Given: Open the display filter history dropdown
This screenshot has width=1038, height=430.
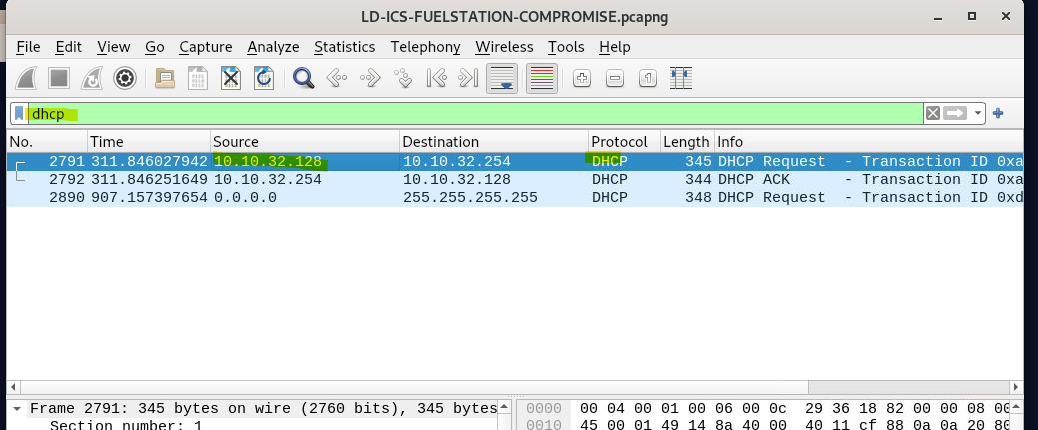Looking at the screenshot, I should [978, 113].
